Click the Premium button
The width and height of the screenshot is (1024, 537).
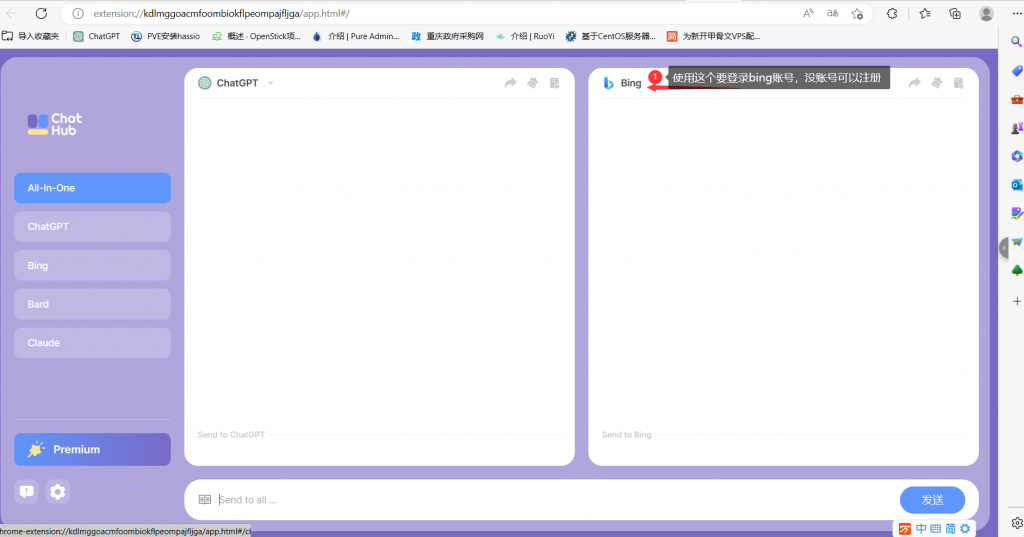(92, 449)
